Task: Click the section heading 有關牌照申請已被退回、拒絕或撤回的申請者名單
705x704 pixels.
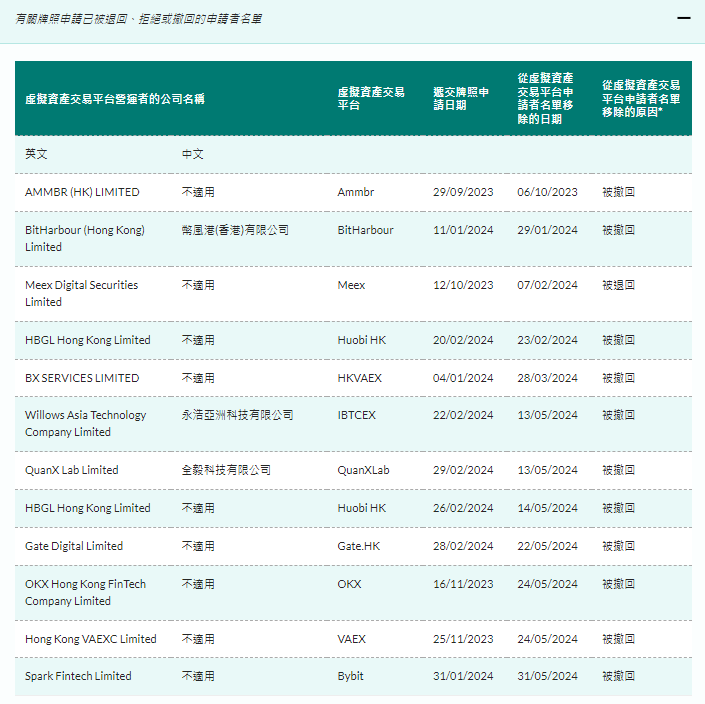Action: pos(139,19)
